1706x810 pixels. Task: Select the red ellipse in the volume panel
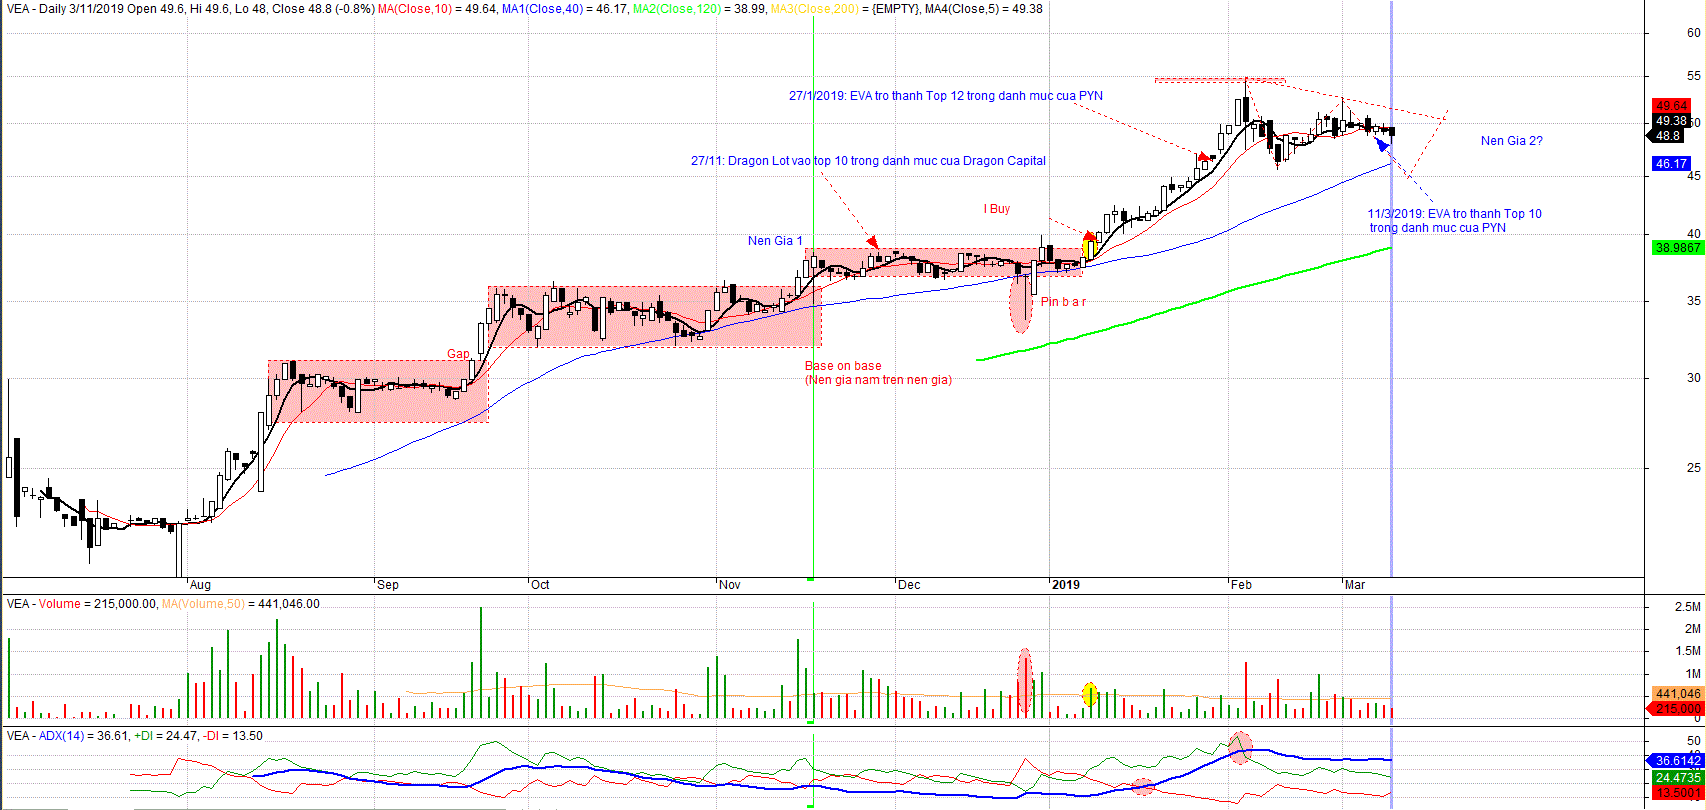(x=1024, y=681)
